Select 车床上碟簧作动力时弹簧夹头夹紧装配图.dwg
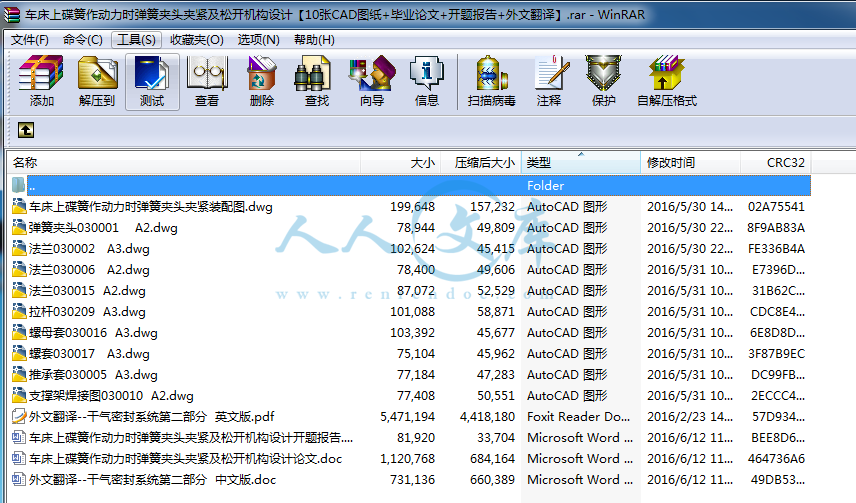856x503 pixels. (x=151, y=206)
